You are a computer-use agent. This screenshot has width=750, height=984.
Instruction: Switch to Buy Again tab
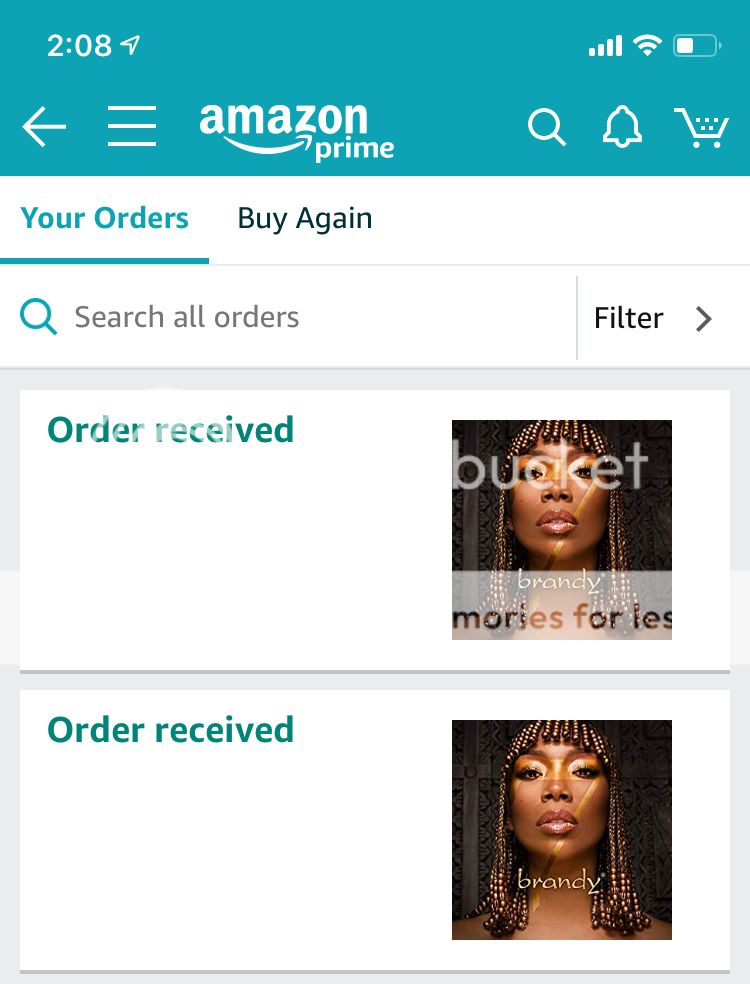point(305,219)
